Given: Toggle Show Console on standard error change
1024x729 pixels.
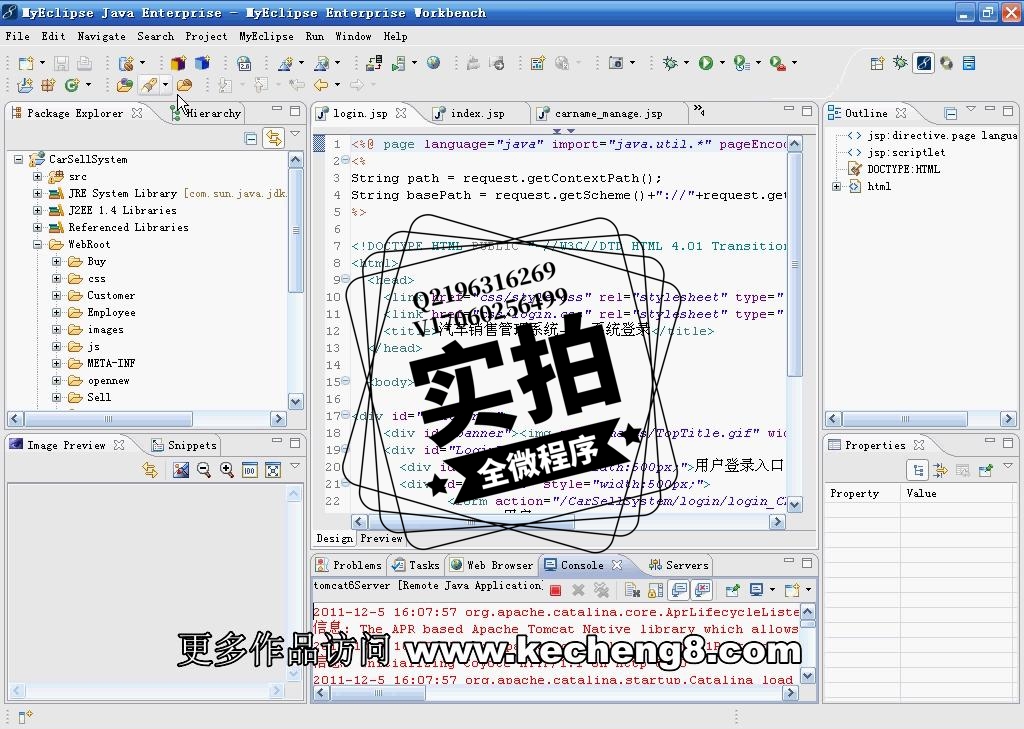Looking at the screenshot, I should [702, 591].
